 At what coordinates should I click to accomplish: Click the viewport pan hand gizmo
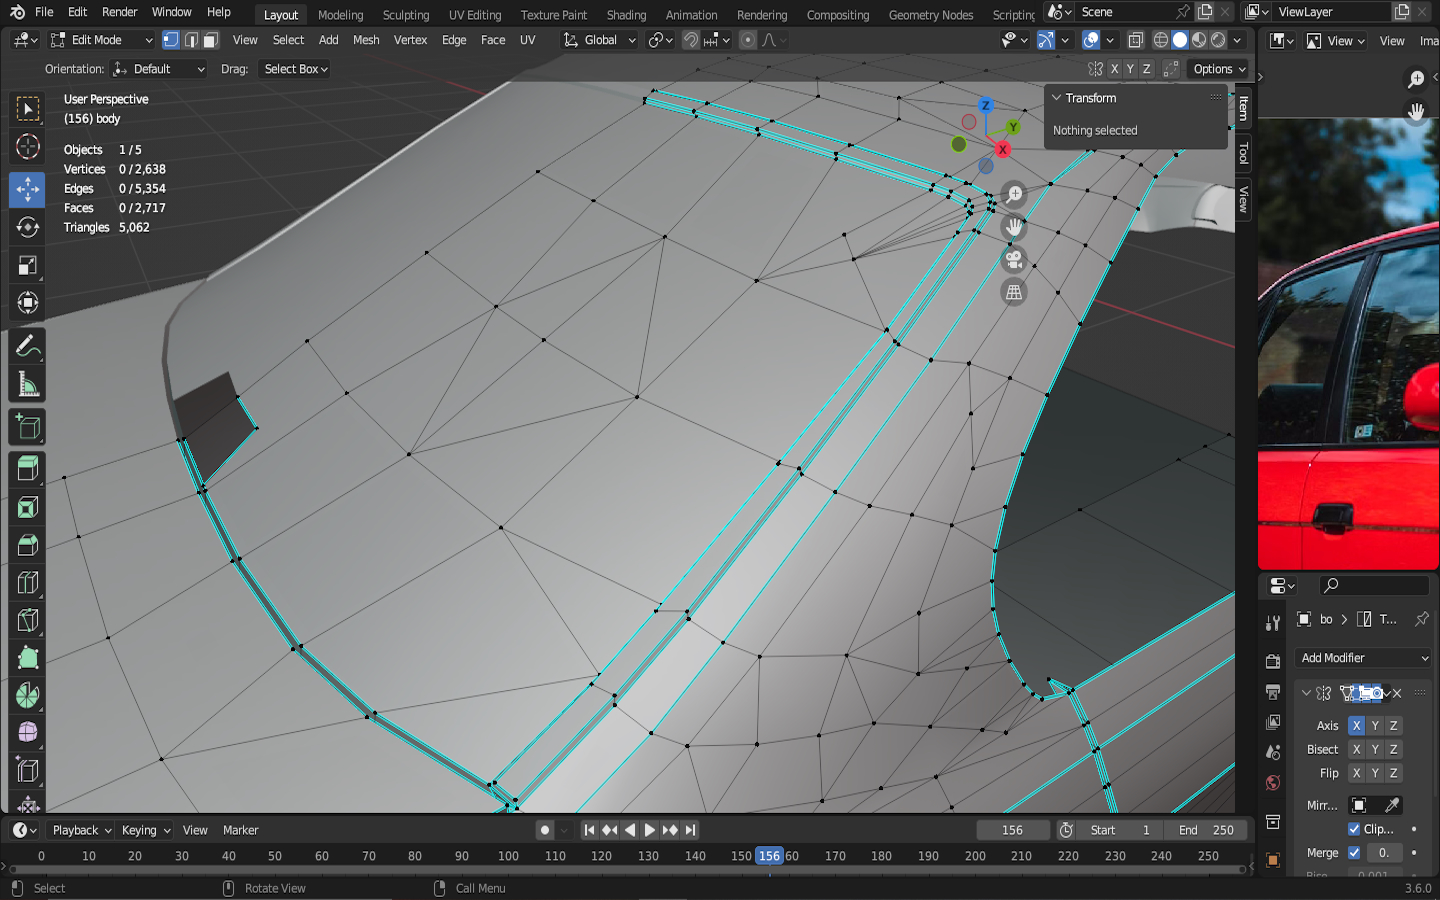click(x=1014, y=227)
